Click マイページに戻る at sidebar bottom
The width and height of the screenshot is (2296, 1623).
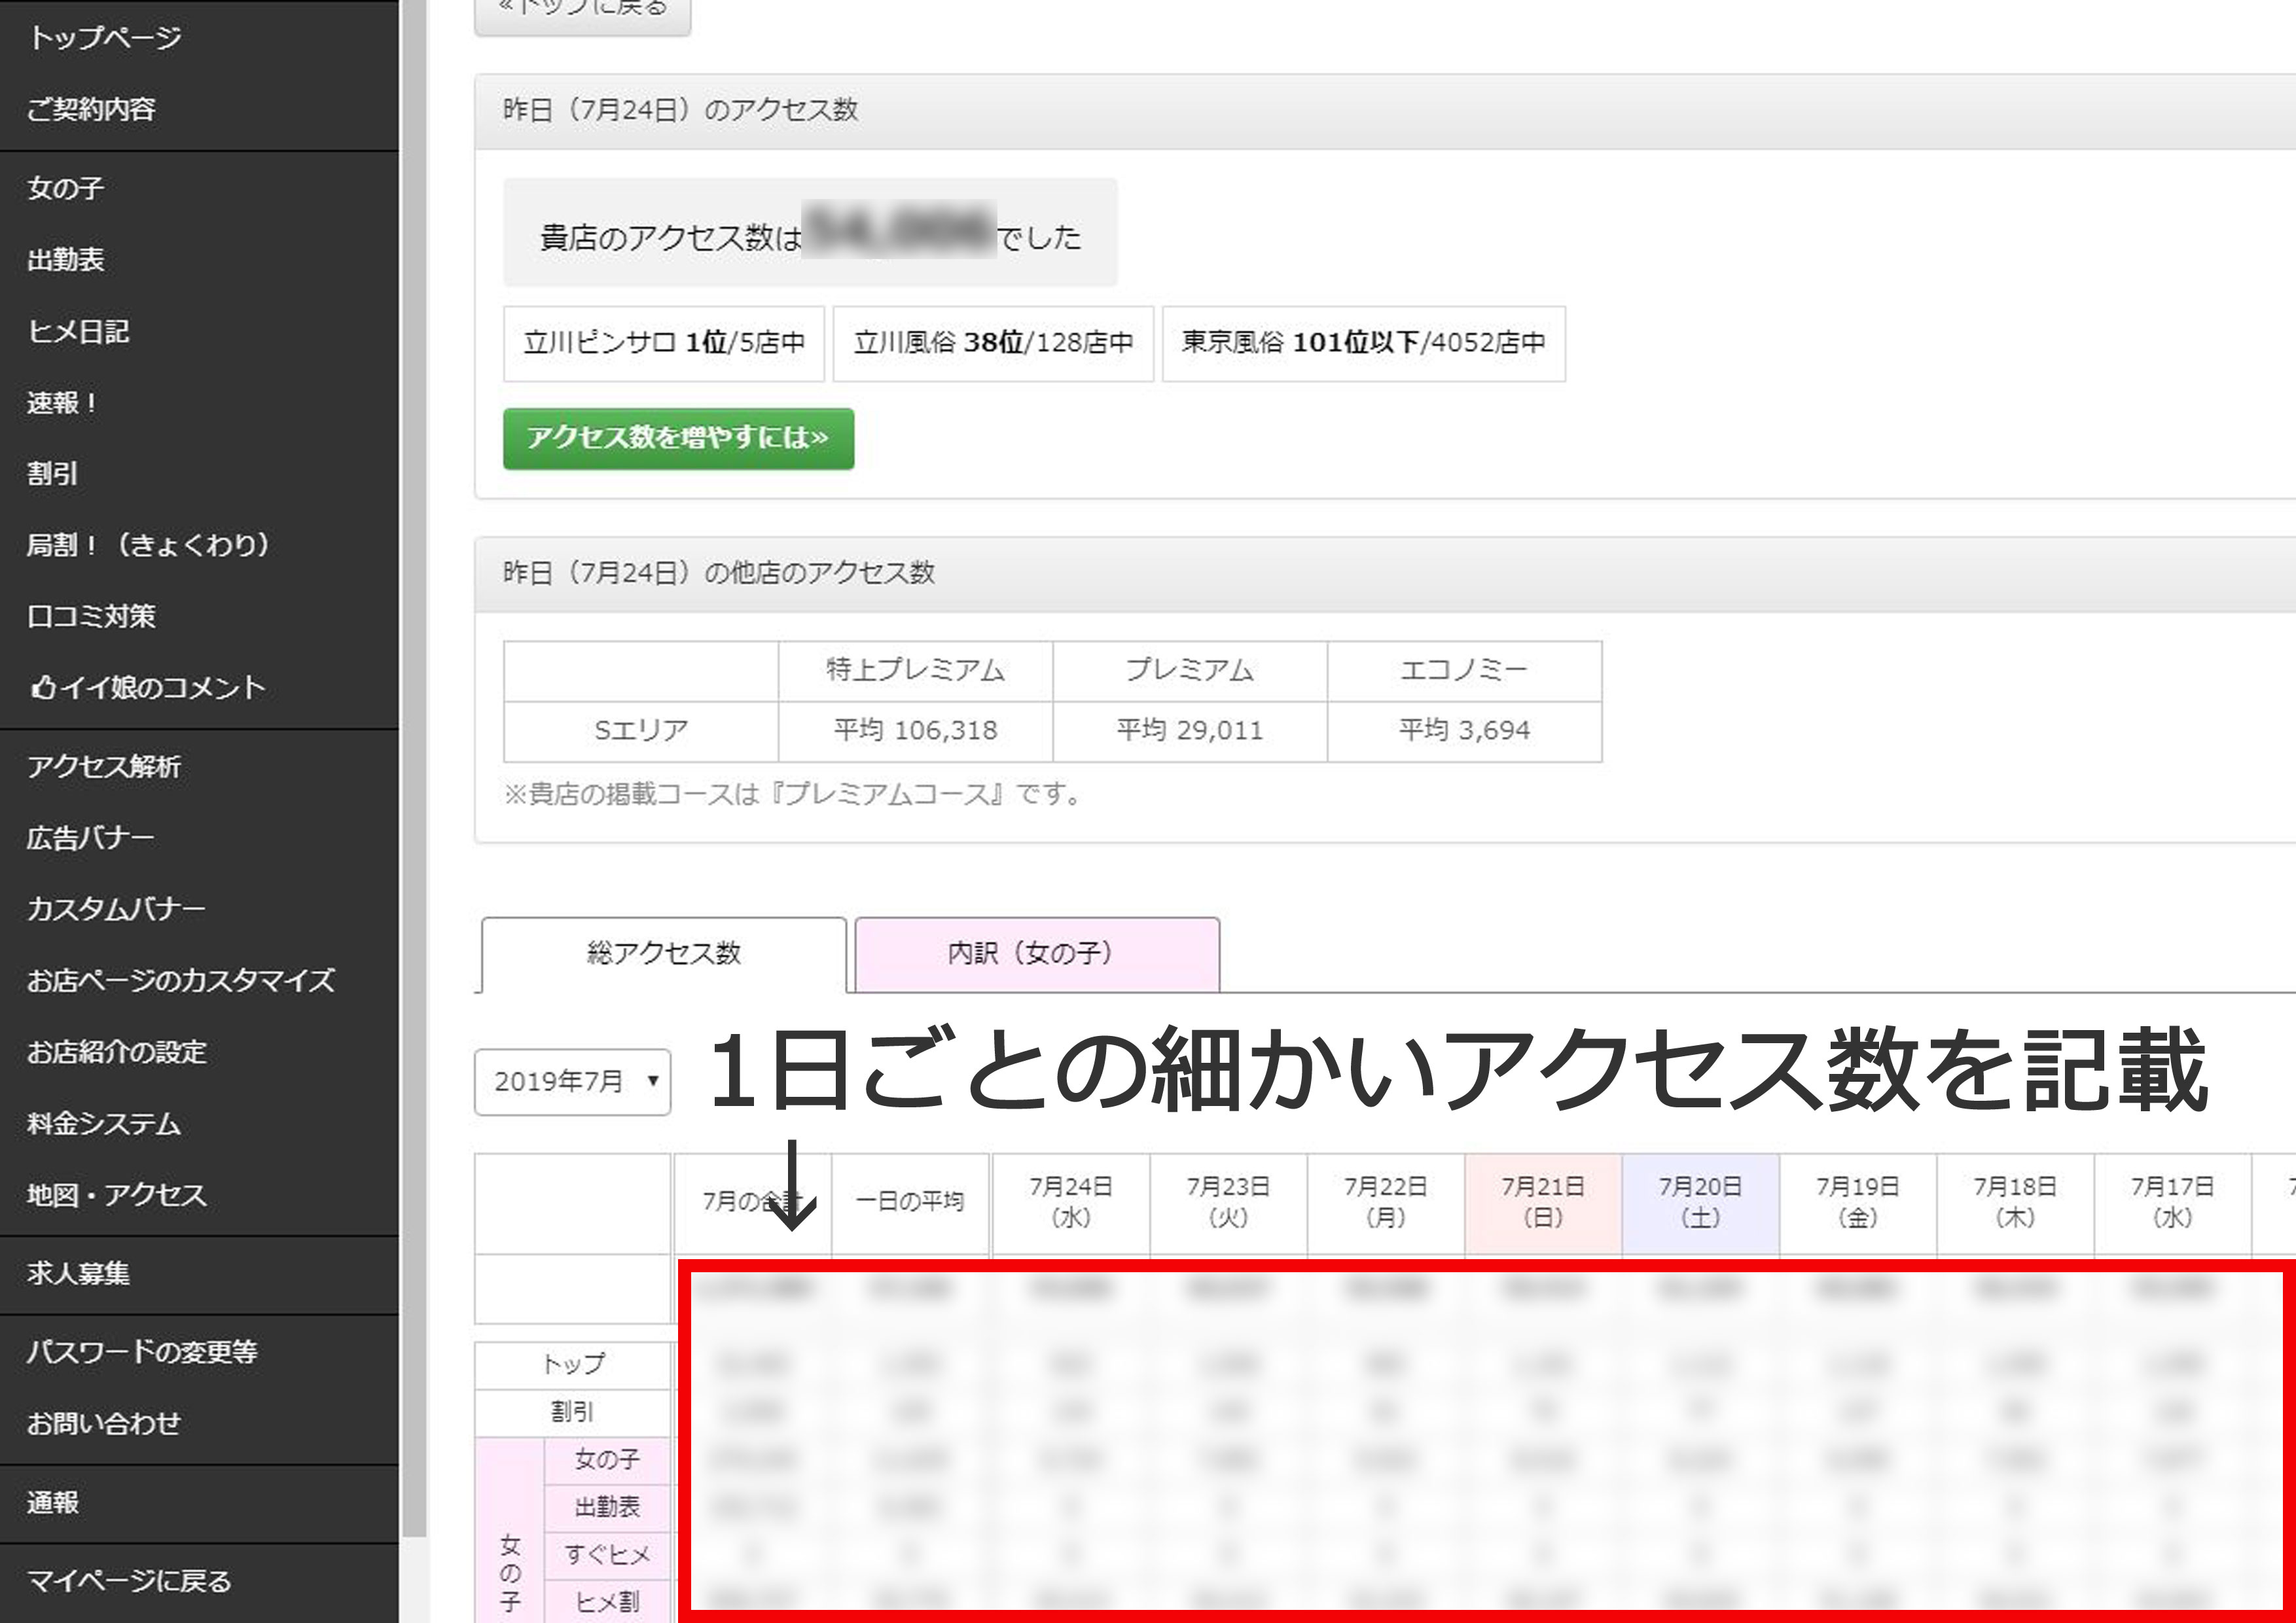click(x=129, y=1580)
